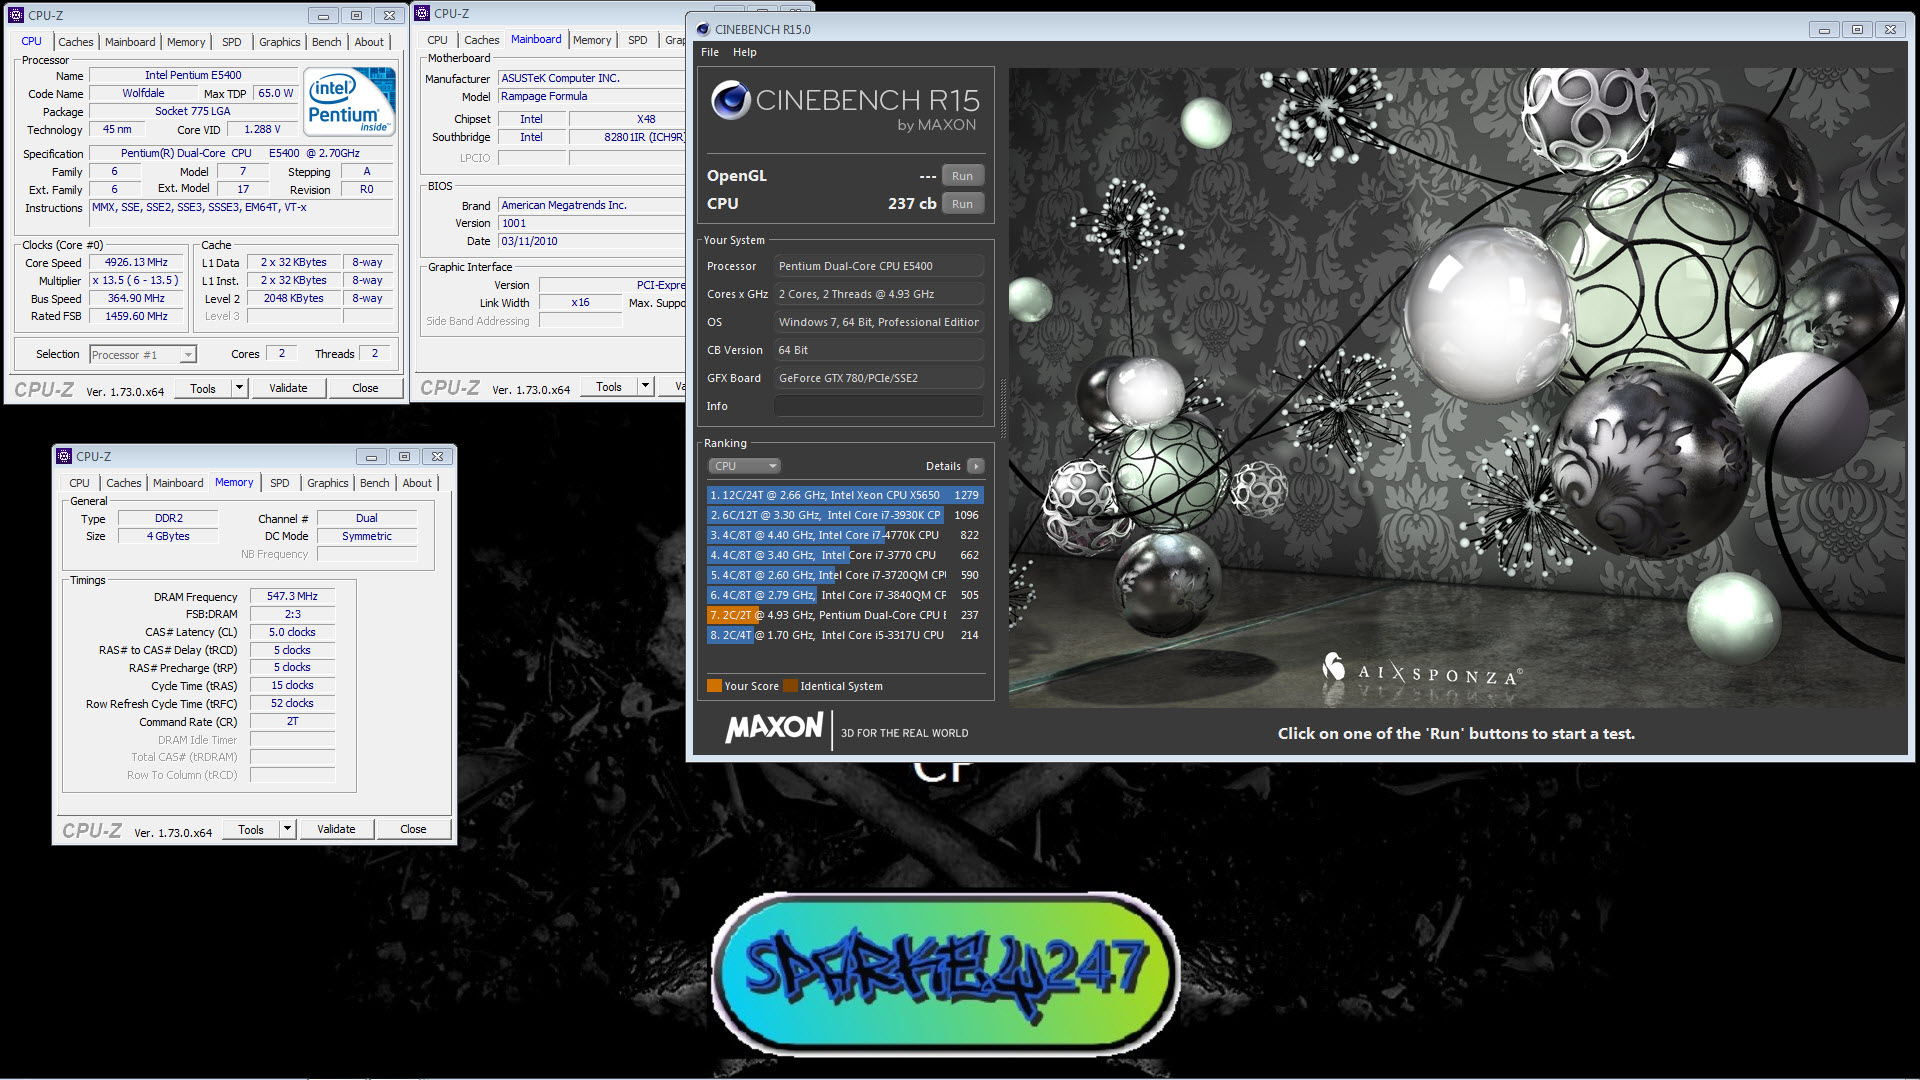Click Validate in CPU-Z CPU window
The height and width of the screenshot is (1080, 1920).
click(x=288, y=388)
